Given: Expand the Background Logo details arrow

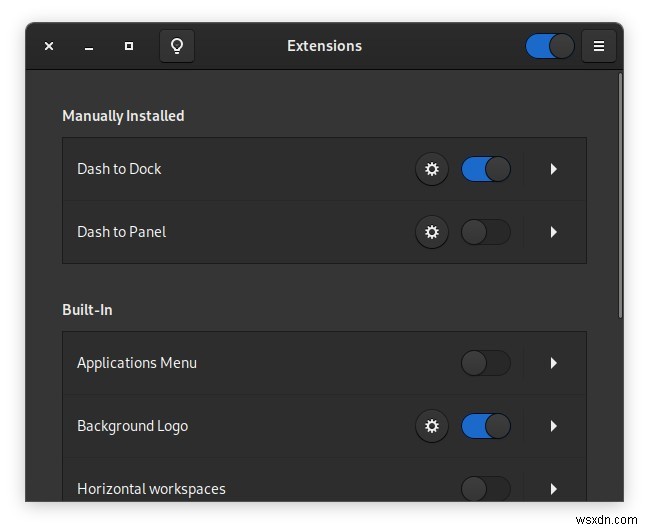Looking at the screenshot, I should [x=553, y=426].
